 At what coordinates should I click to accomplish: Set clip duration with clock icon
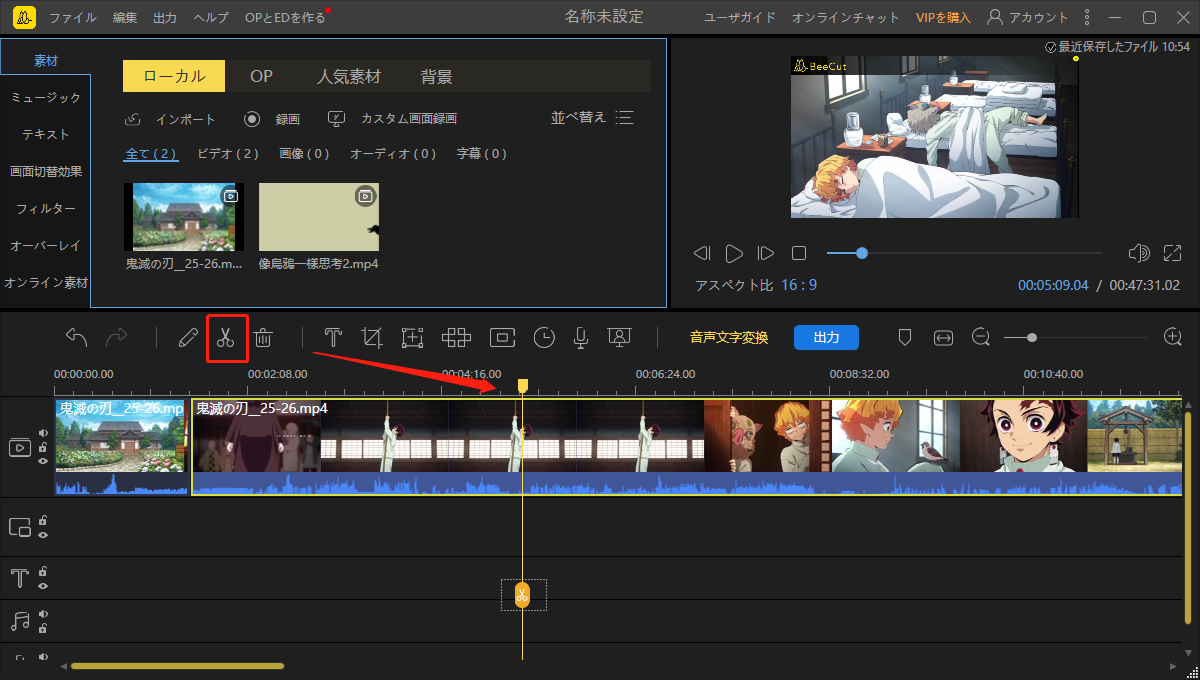coord(544,338)
